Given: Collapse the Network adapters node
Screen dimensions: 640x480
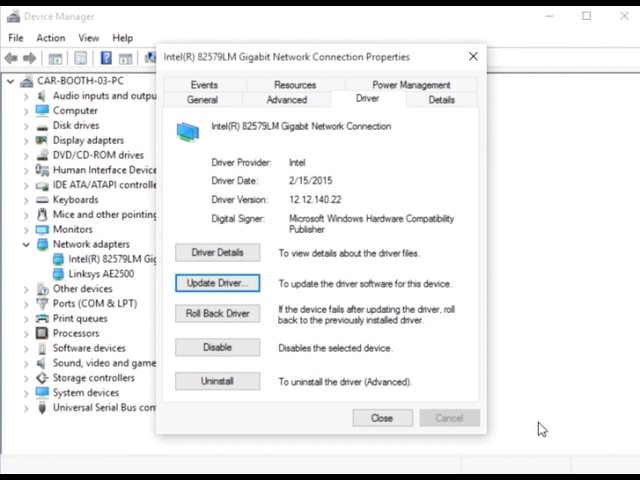Looking at the screenshot, I should (x=26, y=244).
